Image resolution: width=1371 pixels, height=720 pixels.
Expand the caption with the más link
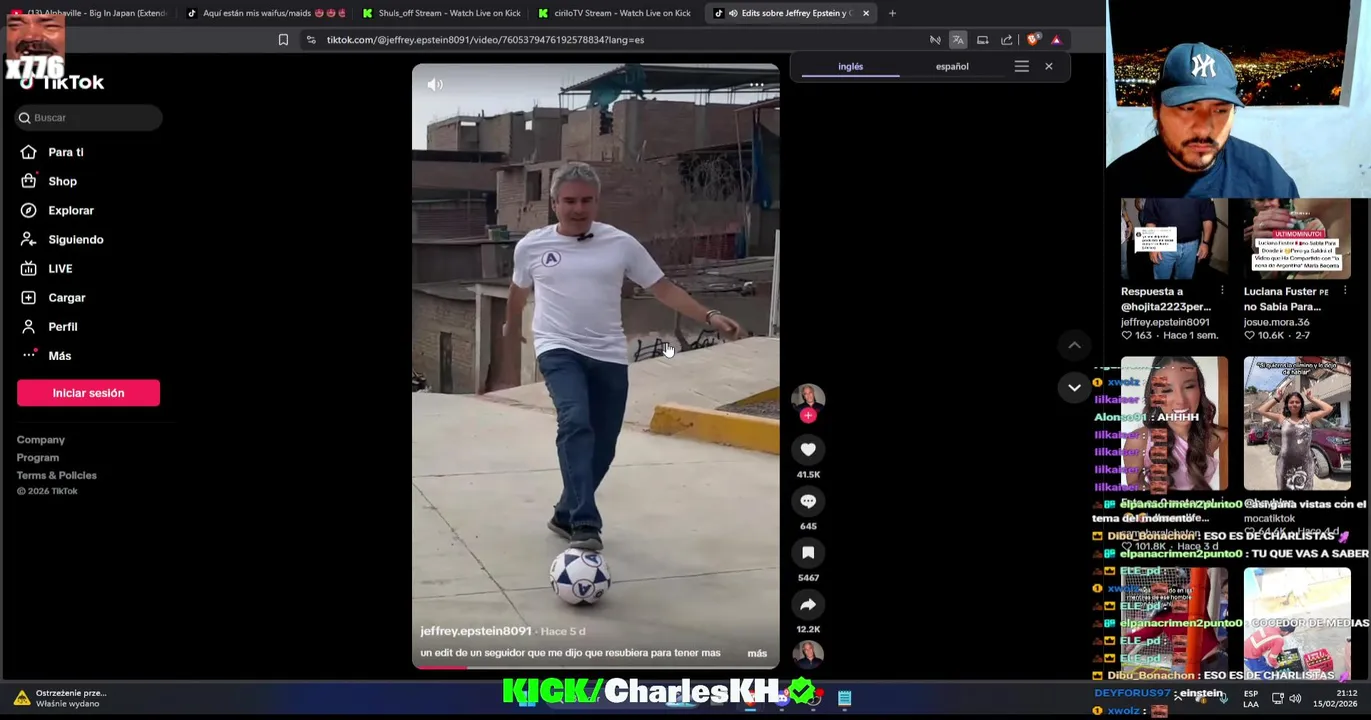(x=757, y=653)
